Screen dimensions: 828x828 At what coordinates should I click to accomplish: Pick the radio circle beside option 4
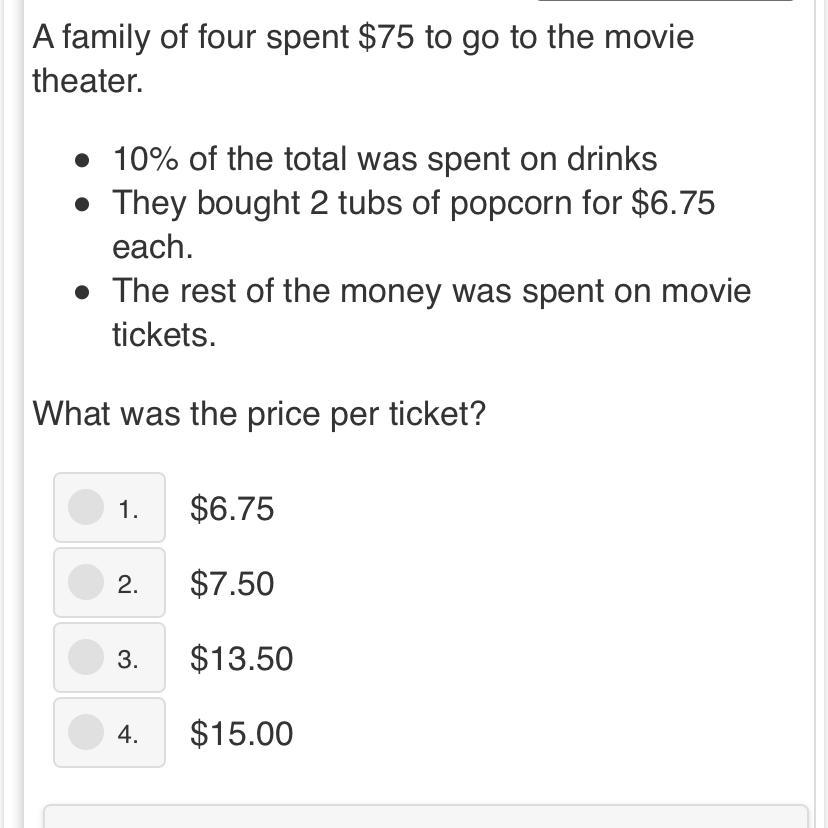[86, 732]
